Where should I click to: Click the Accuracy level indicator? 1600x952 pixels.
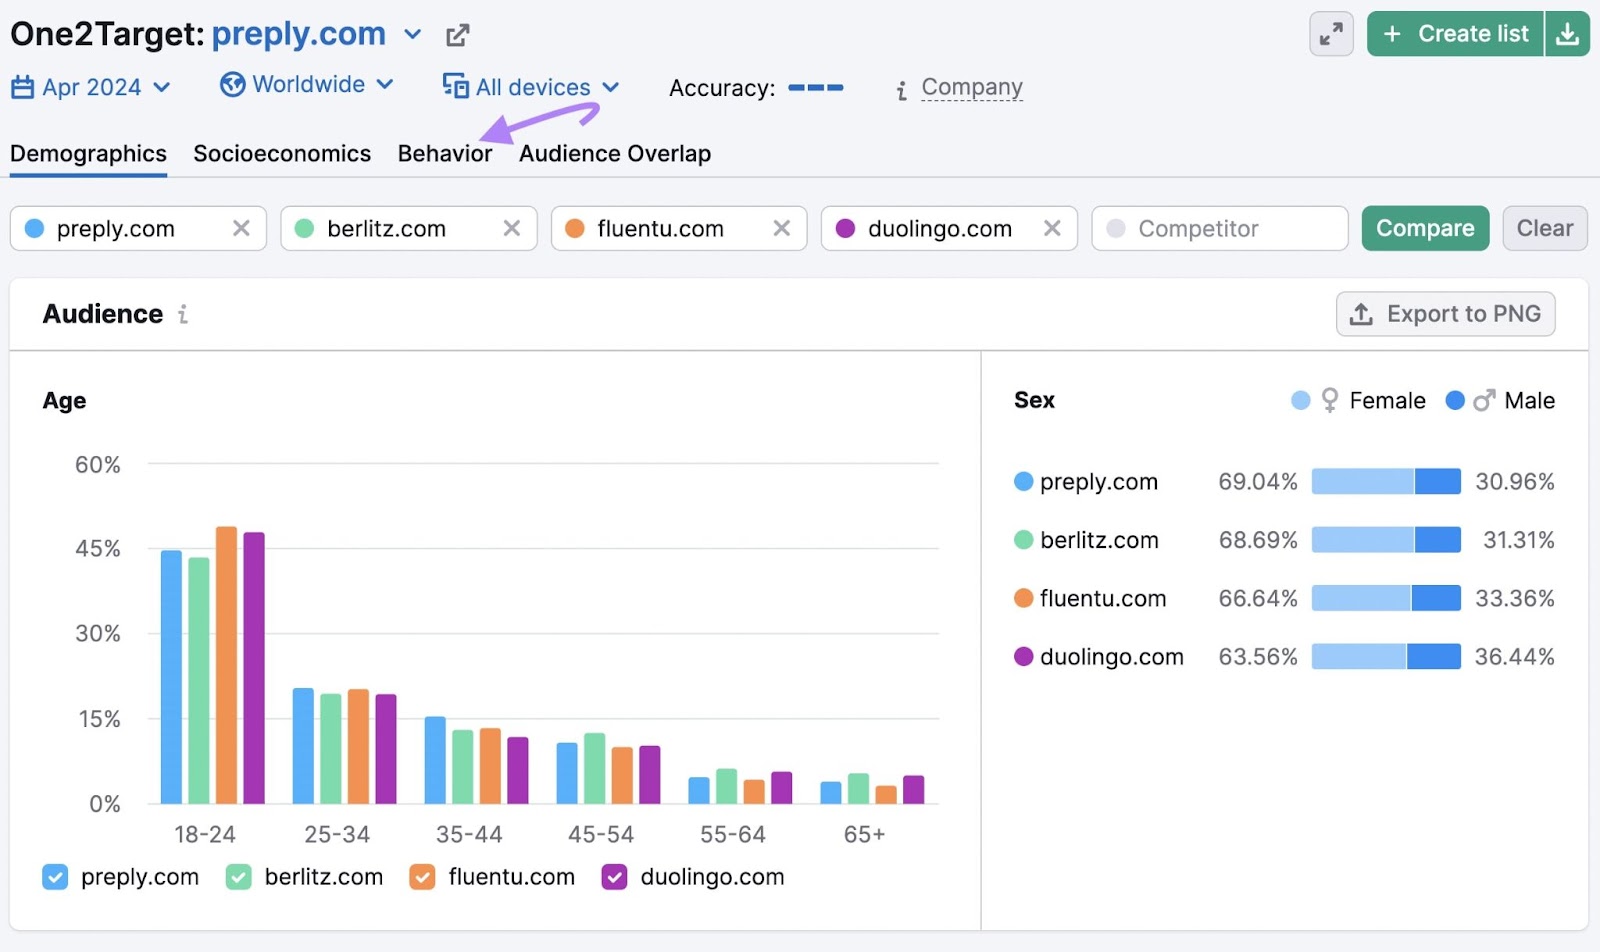[x=815, y=88]
